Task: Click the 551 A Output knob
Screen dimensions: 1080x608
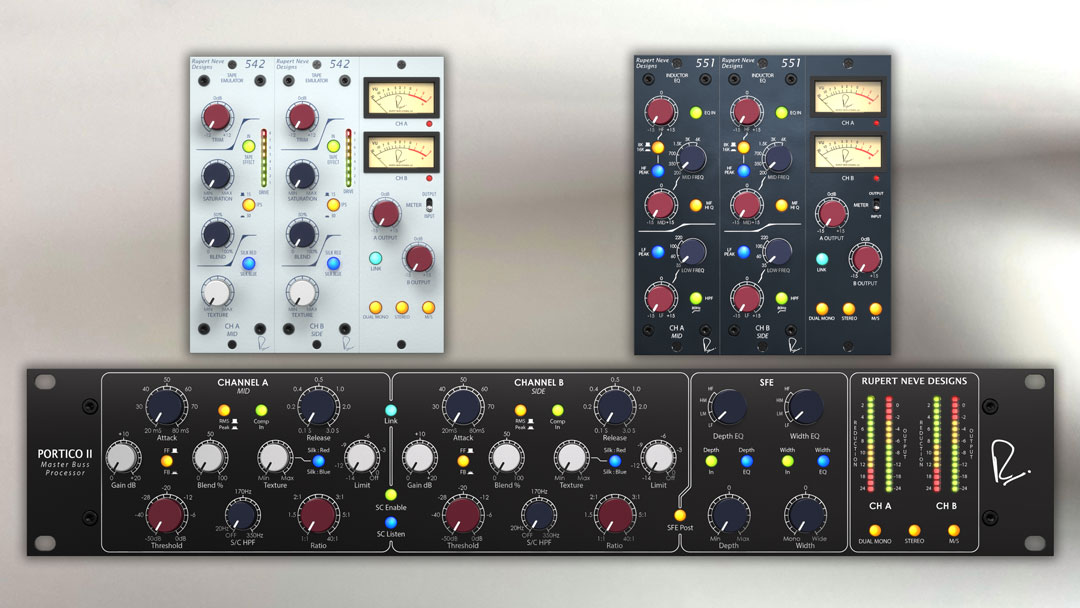Action: tap(831, 213)
